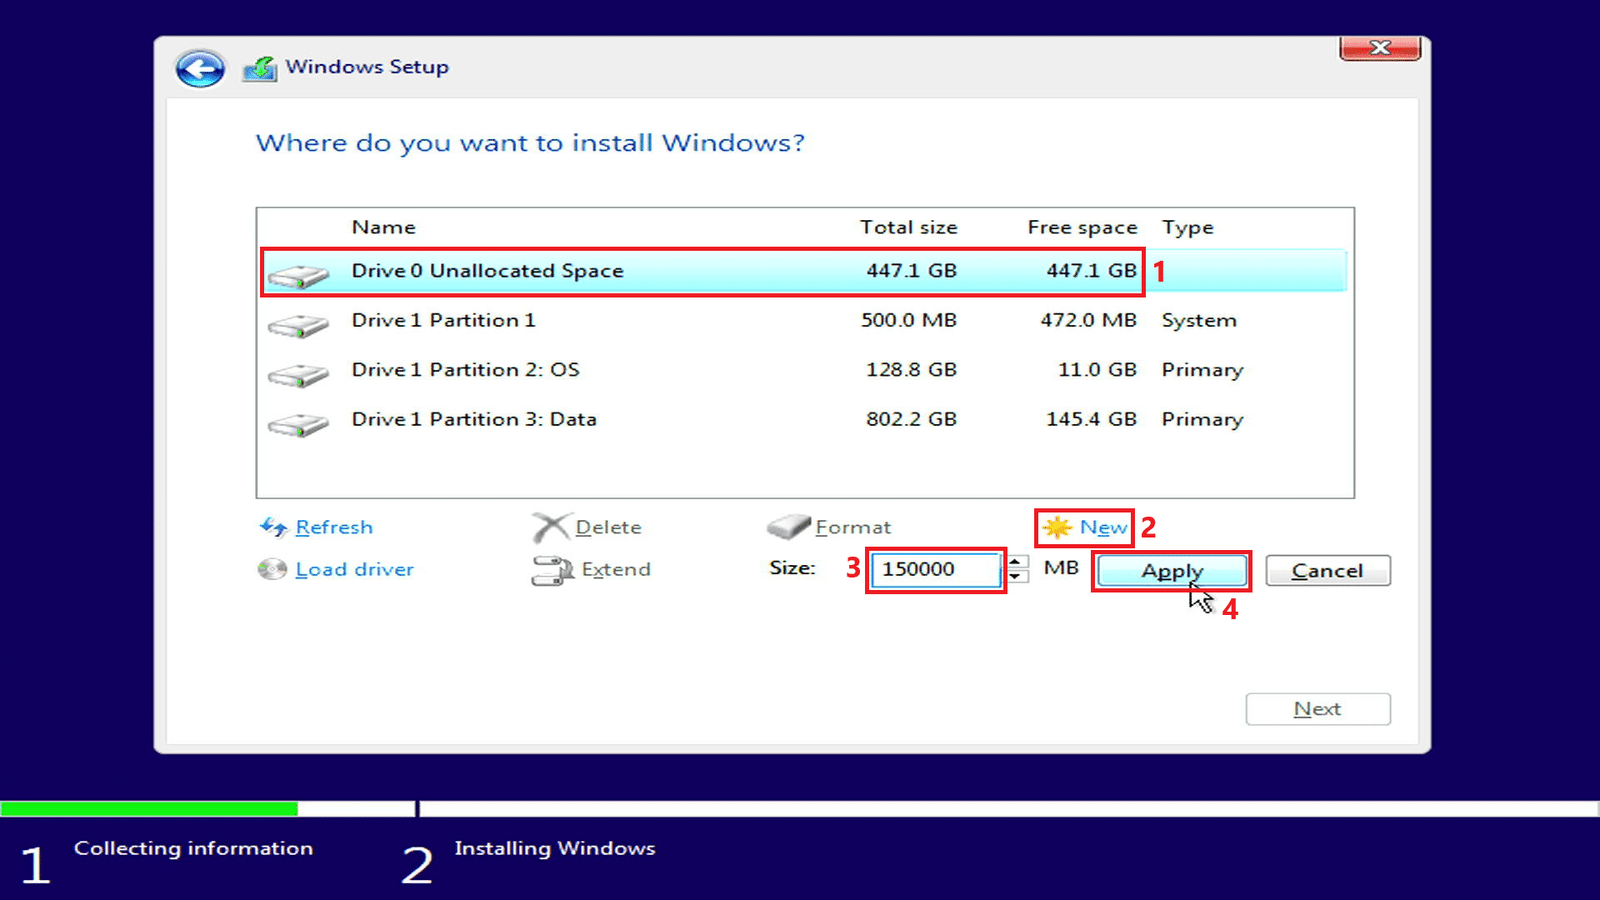Click the green setup progress bar
The image size is (1600, 900).
click(x=149, y=808)
